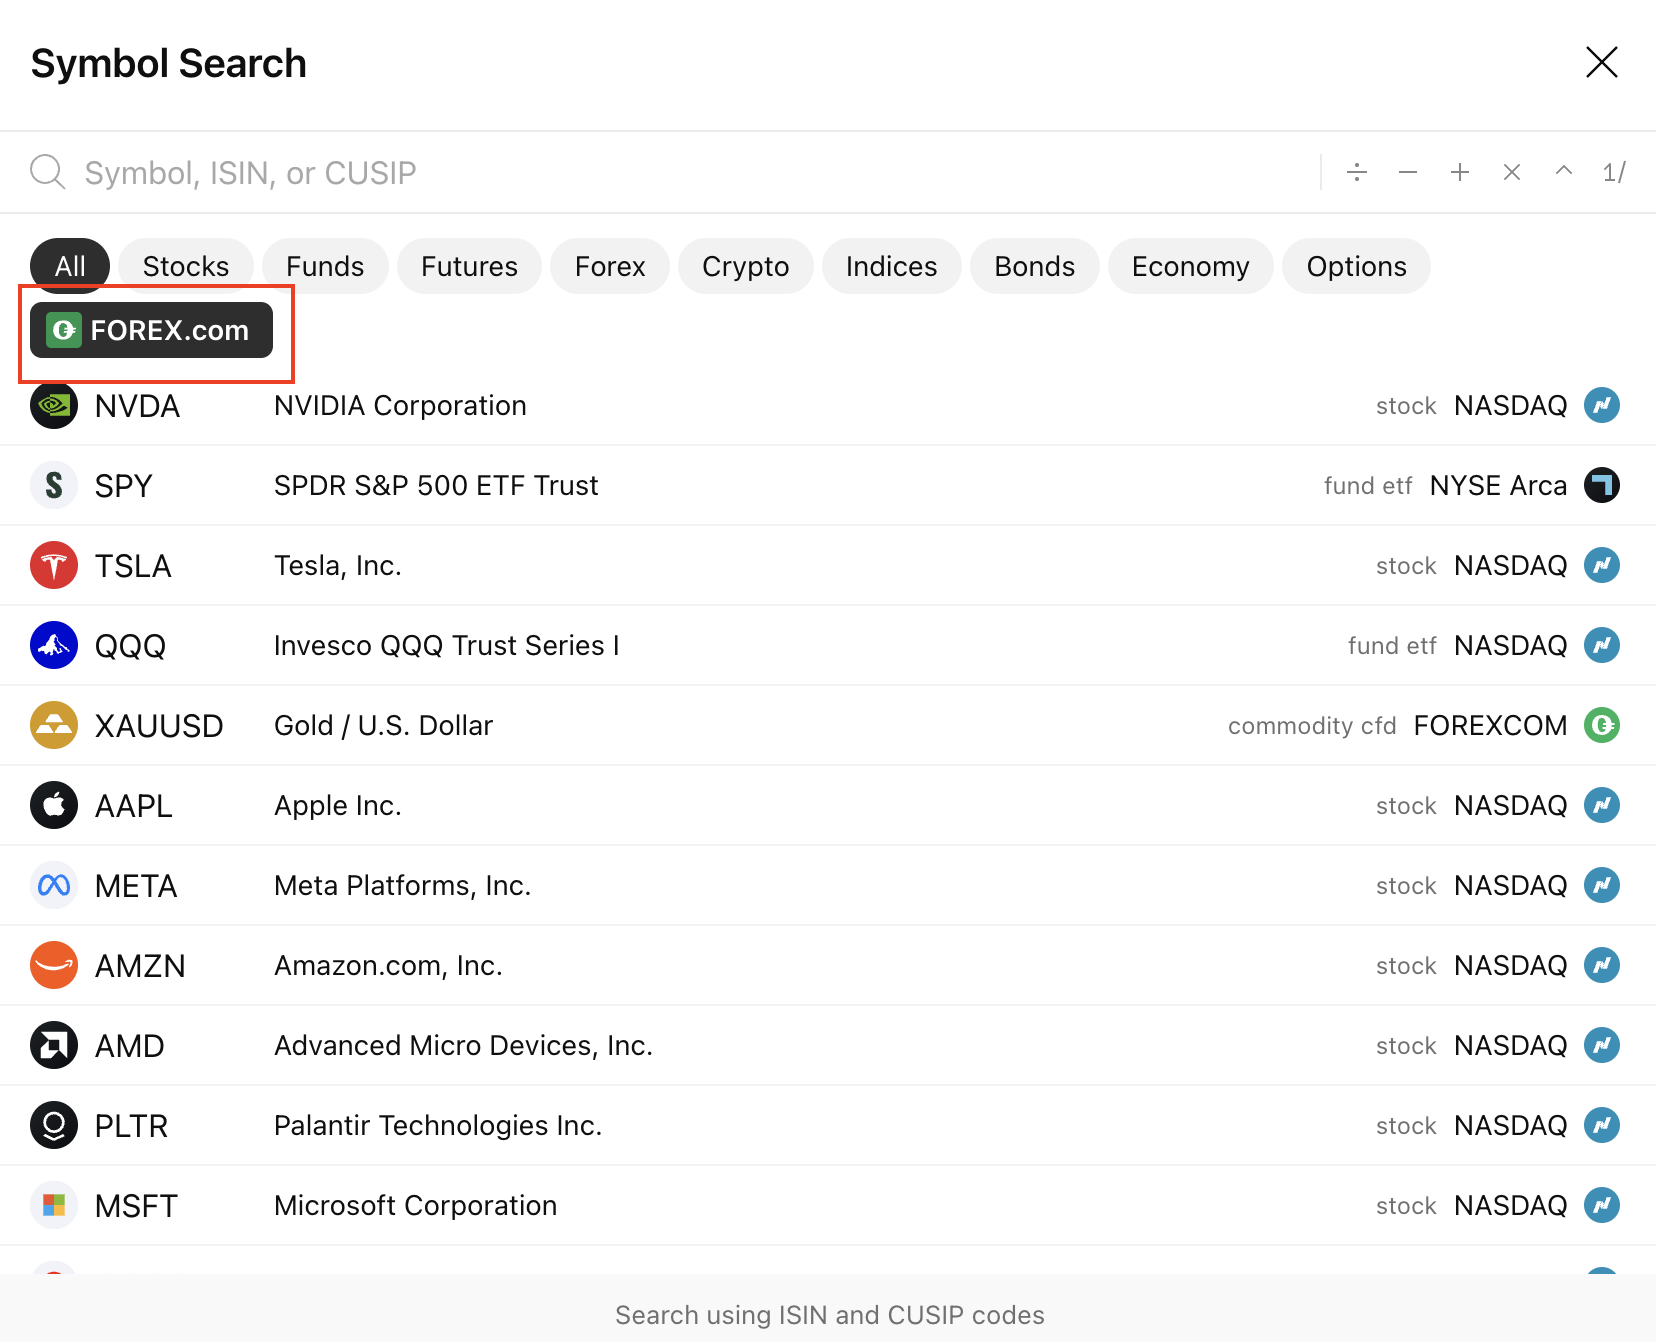Click the NVIDIA logo icon
The image size is (1656, 1342).
(x=54, y=405)
